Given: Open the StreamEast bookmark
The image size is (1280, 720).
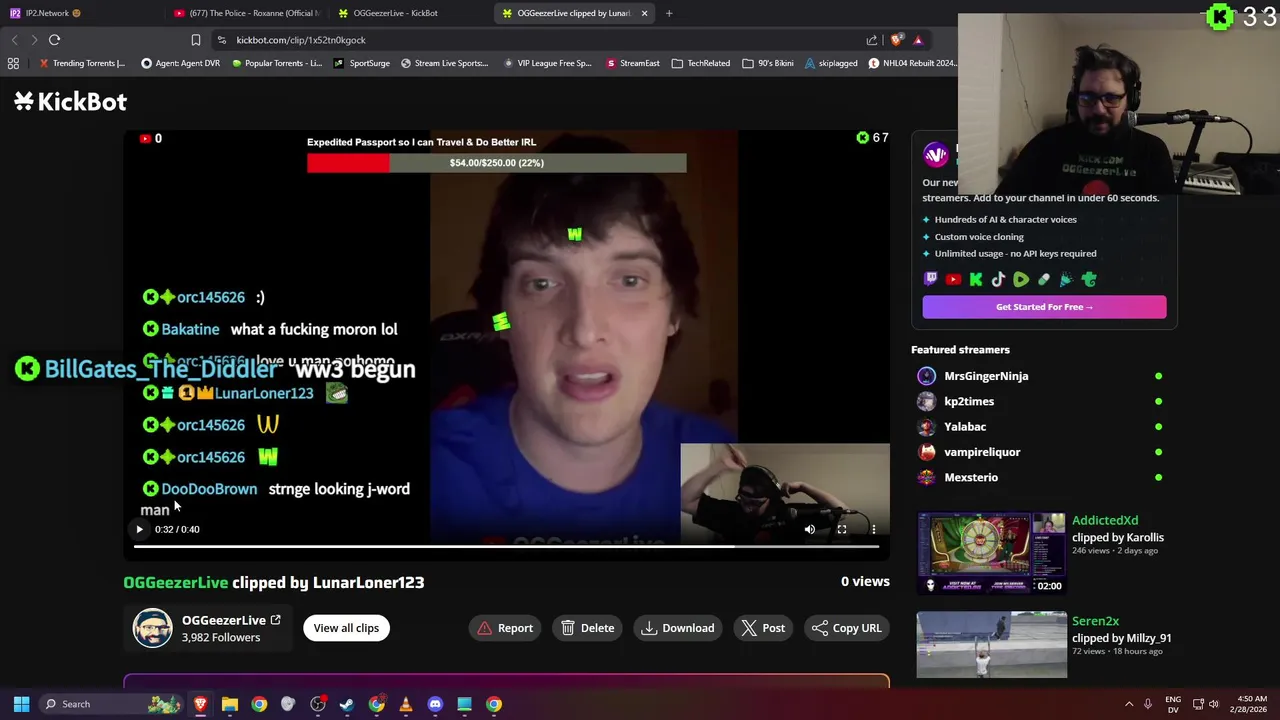Looking at the screenshot, I should coord(633,63).
